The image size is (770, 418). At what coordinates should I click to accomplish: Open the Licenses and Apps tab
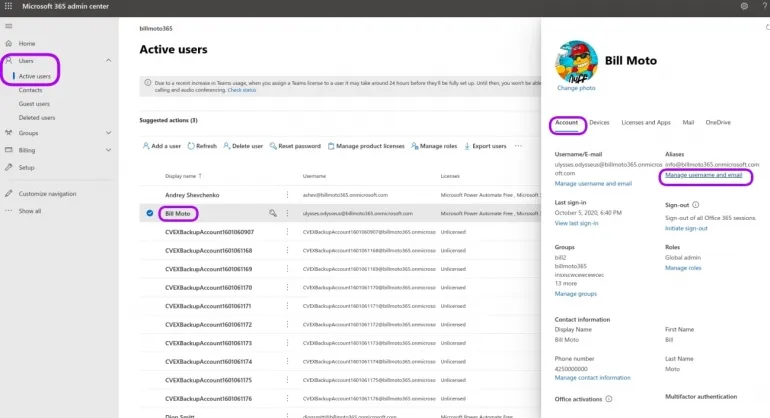pos(646,122)
